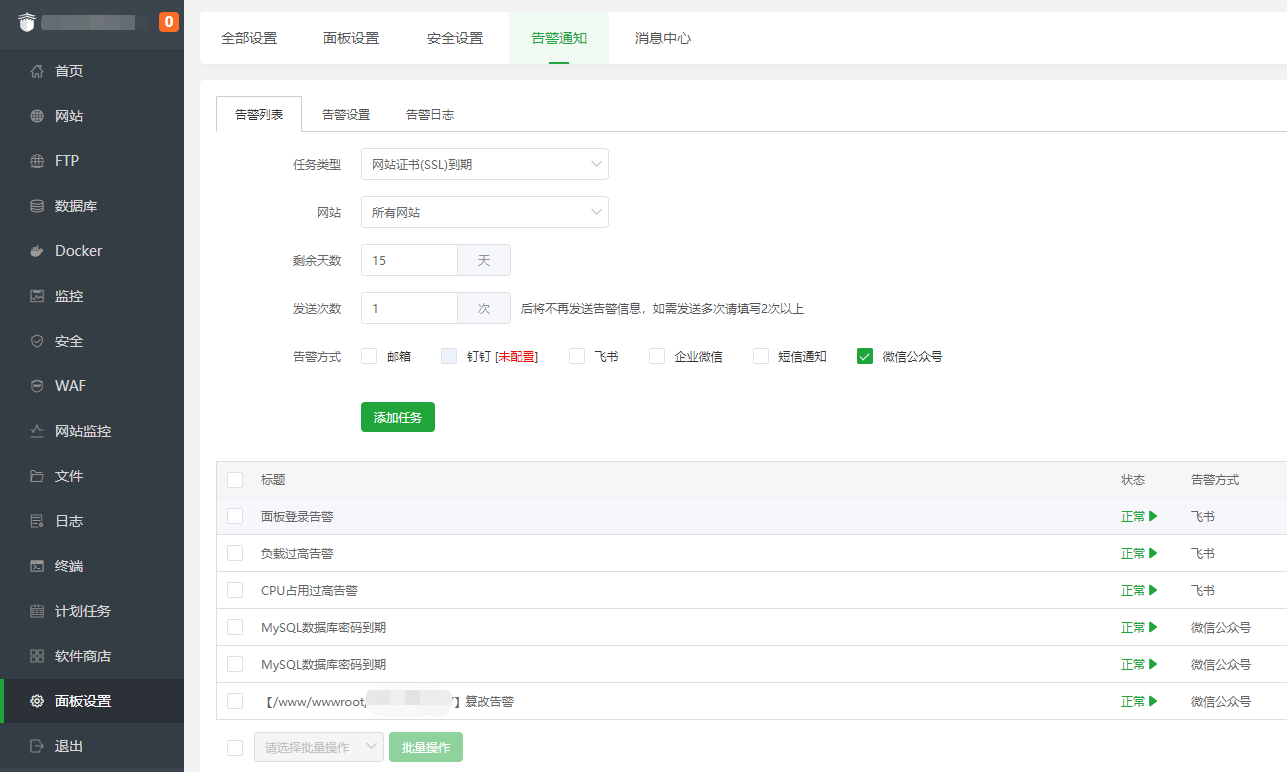1287x772 pixels.
Task: Click the 批量操作 button
Action: [426, 747]
